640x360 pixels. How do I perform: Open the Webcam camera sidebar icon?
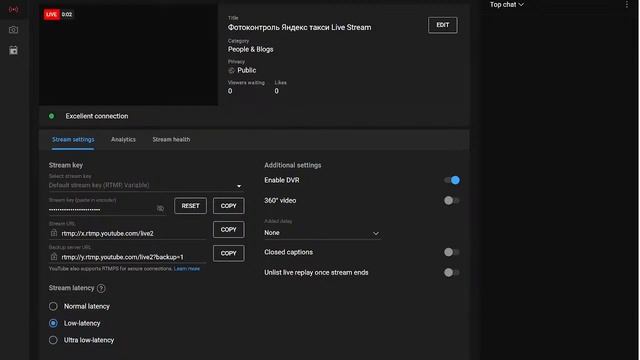coord(13,30)
